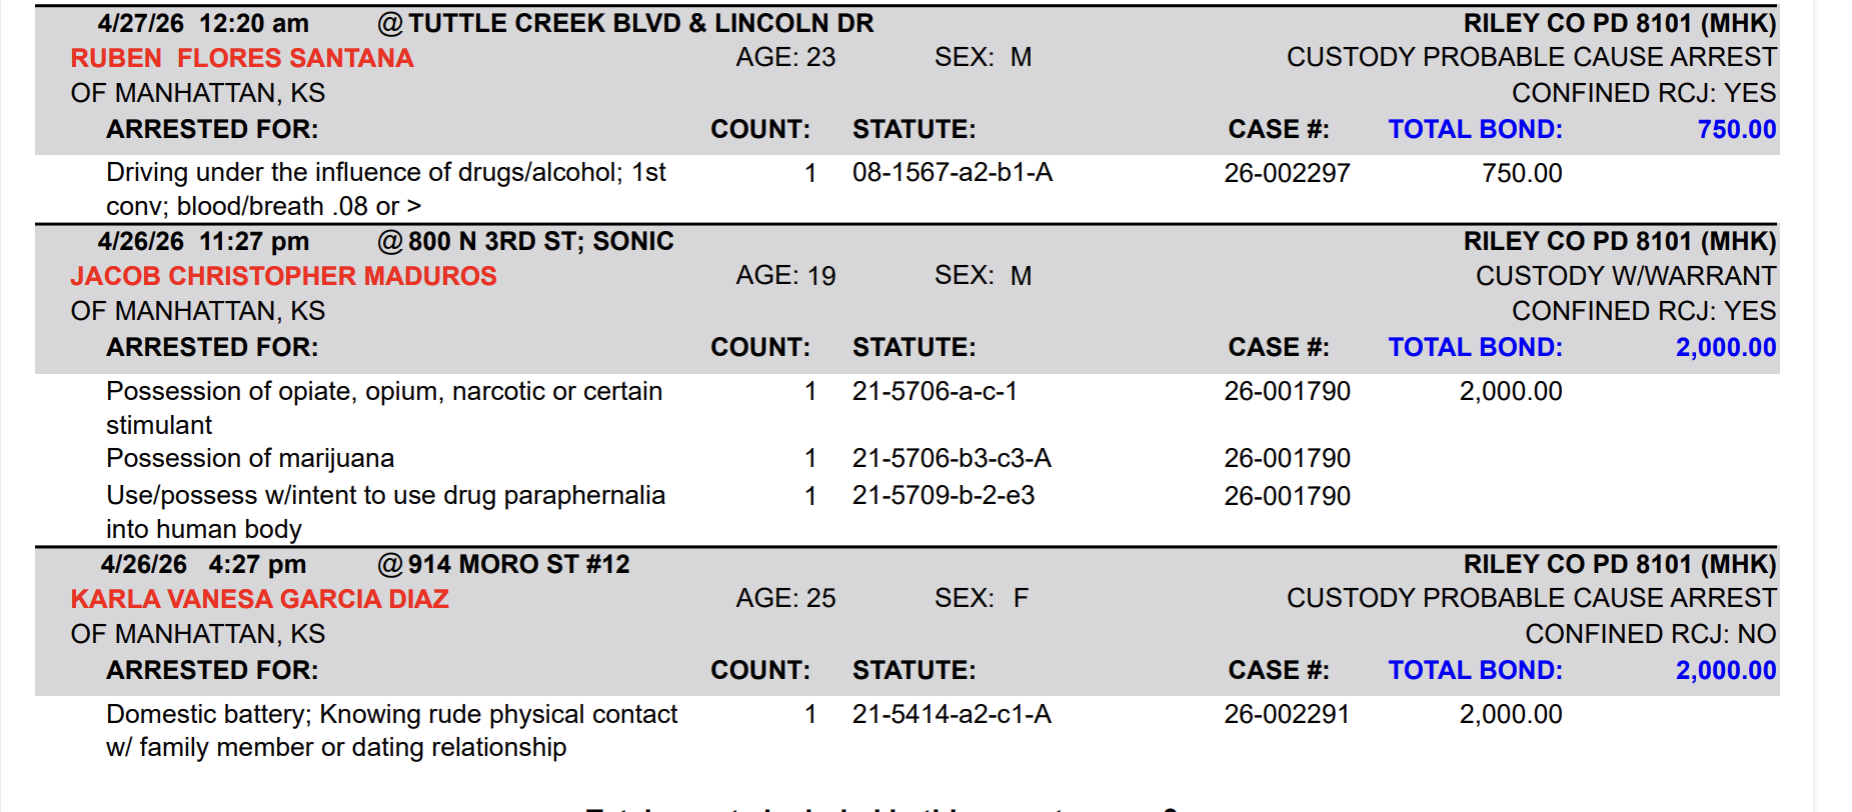The height and width of the screenshot is (812, 1852).
Task: Click statute 21-5709-b-2-e3
Action: point(942,495)
